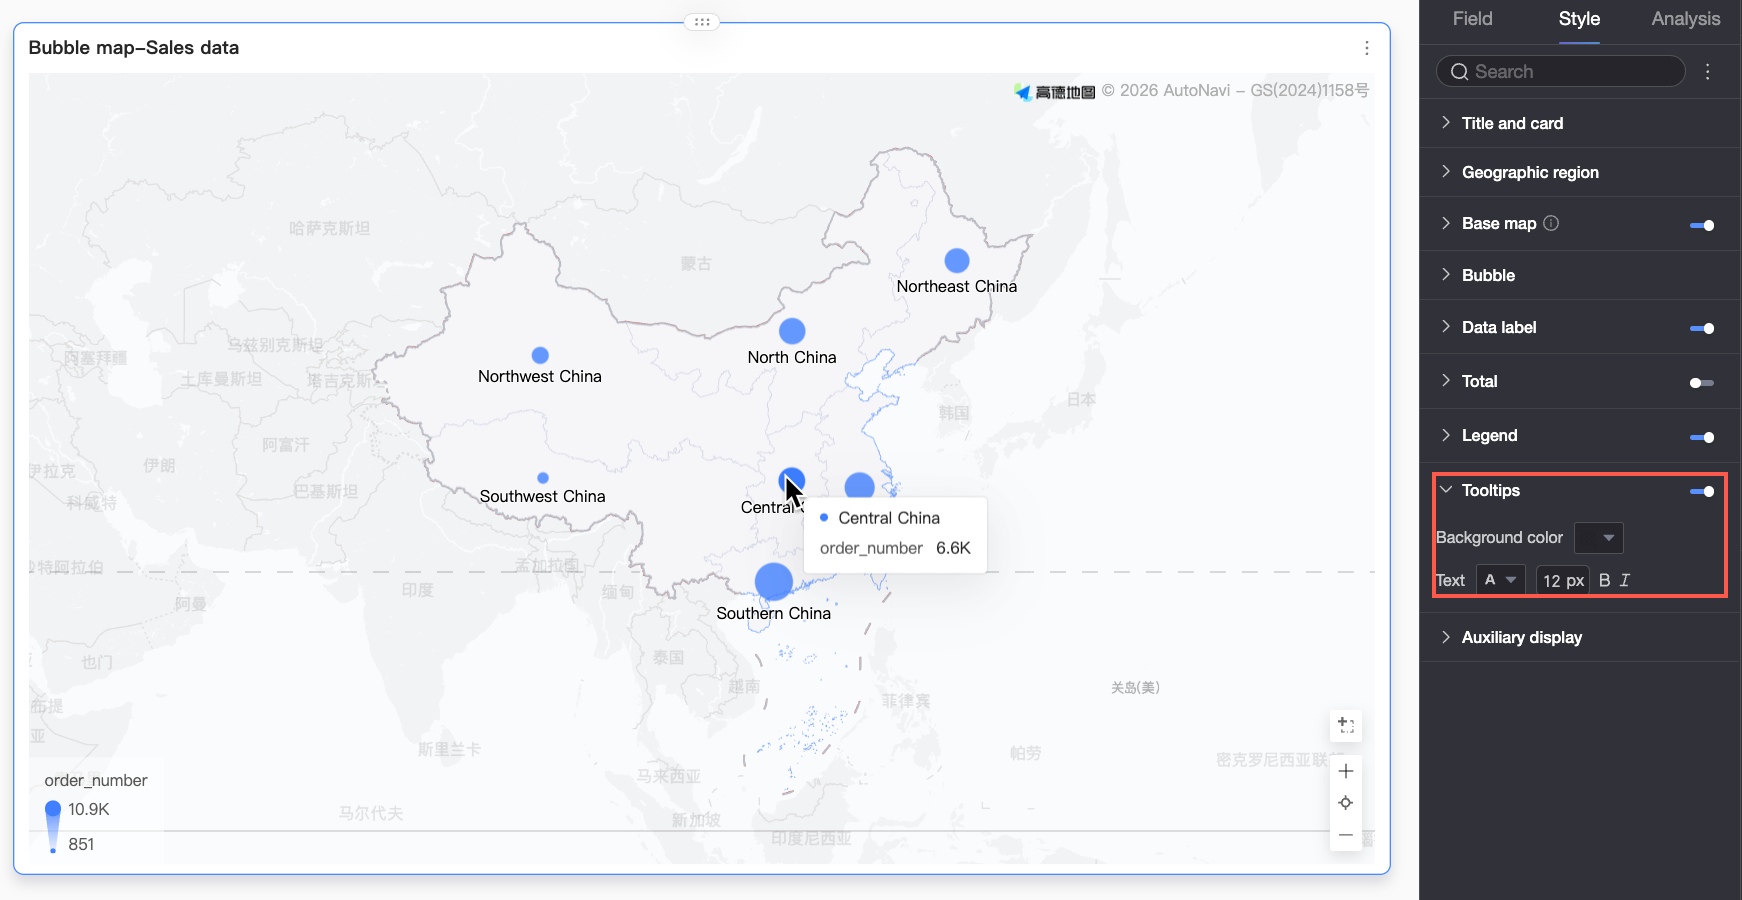Zoom out of the map with the minus button
Screen dimensions: 1742x900
[x=1346, y=835]
